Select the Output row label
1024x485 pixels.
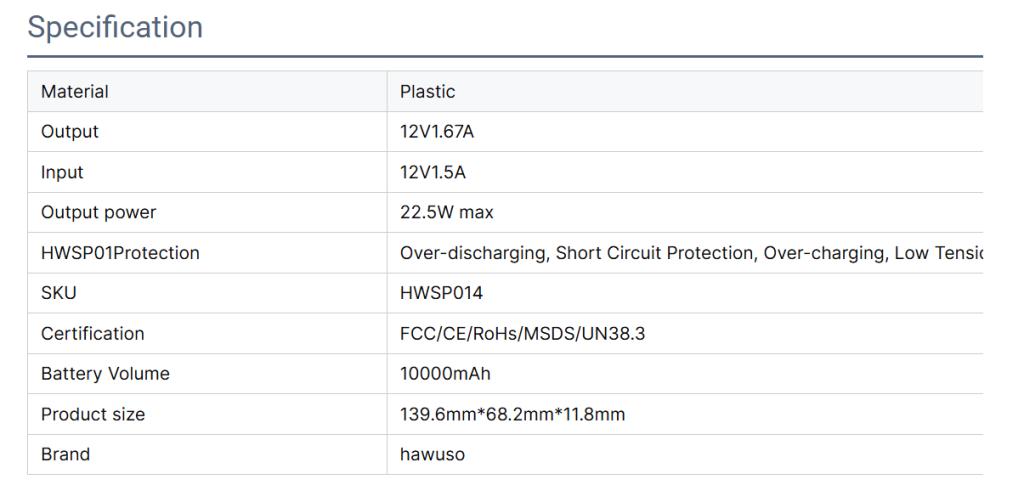69,132
